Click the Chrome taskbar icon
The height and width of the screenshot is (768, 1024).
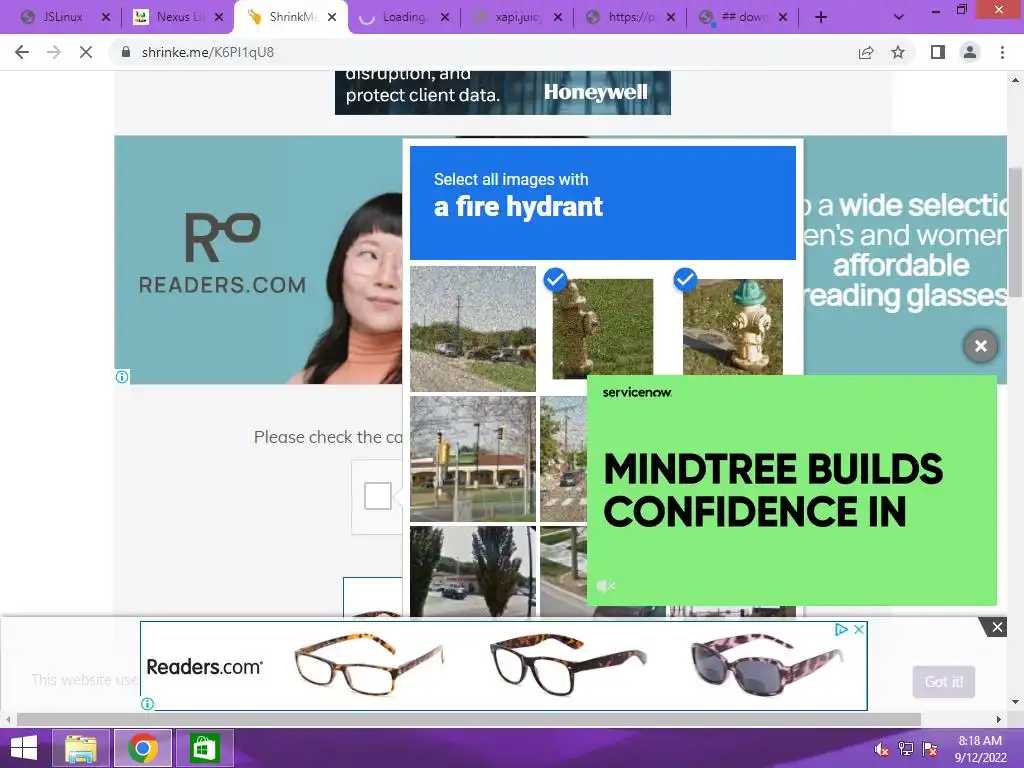[143, 748]
